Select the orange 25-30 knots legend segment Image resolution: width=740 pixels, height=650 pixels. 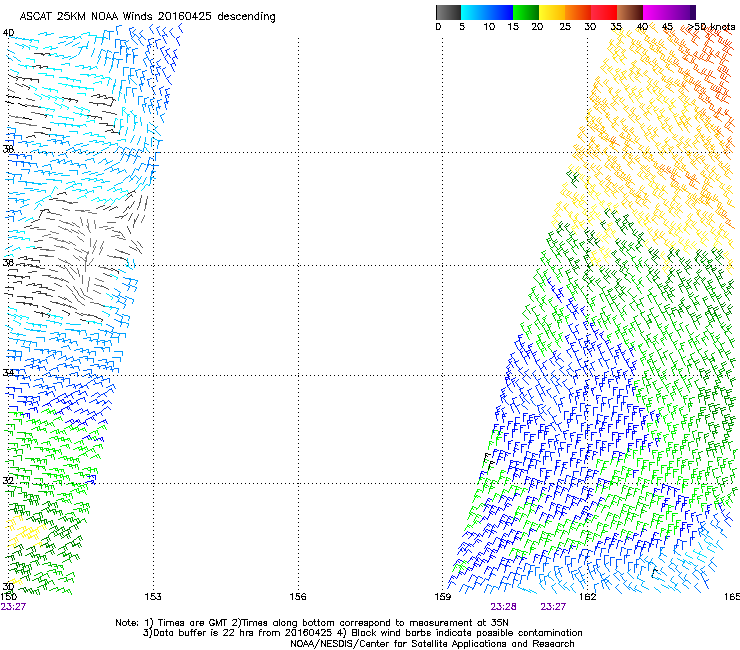tap(578, 12)
